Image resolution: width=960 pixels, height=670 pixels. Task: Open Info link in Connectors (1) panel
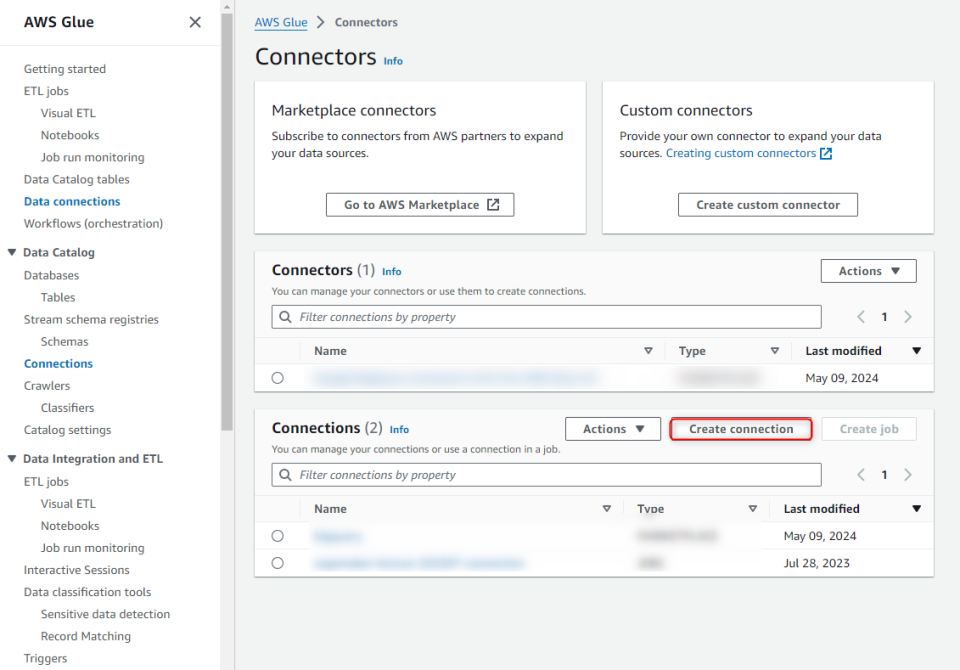click(392, 271)
